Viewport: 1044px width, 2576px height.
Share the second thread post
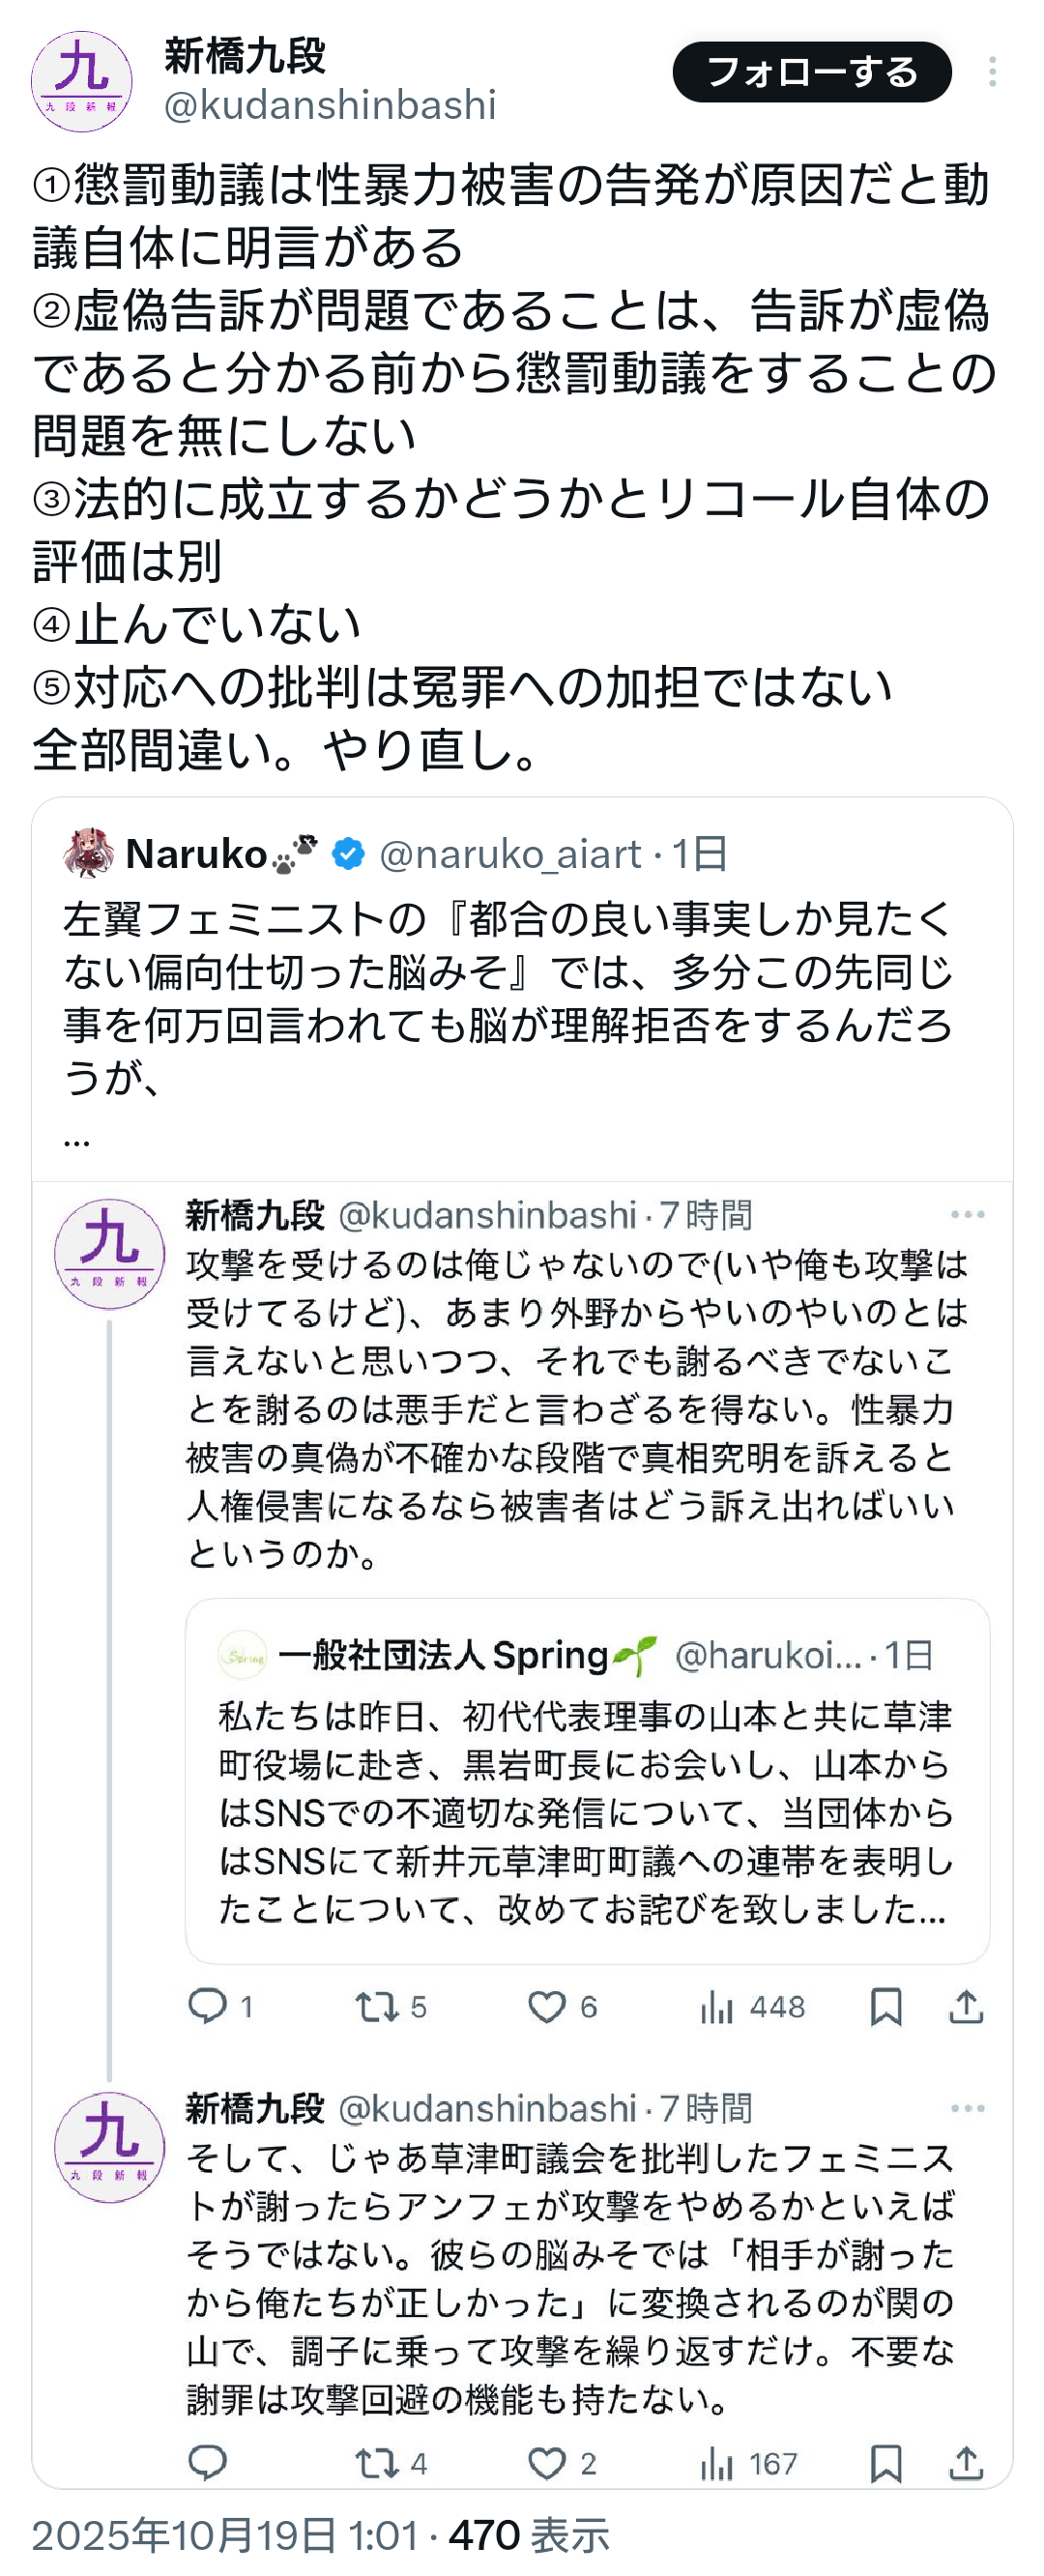coord(966,2463)
